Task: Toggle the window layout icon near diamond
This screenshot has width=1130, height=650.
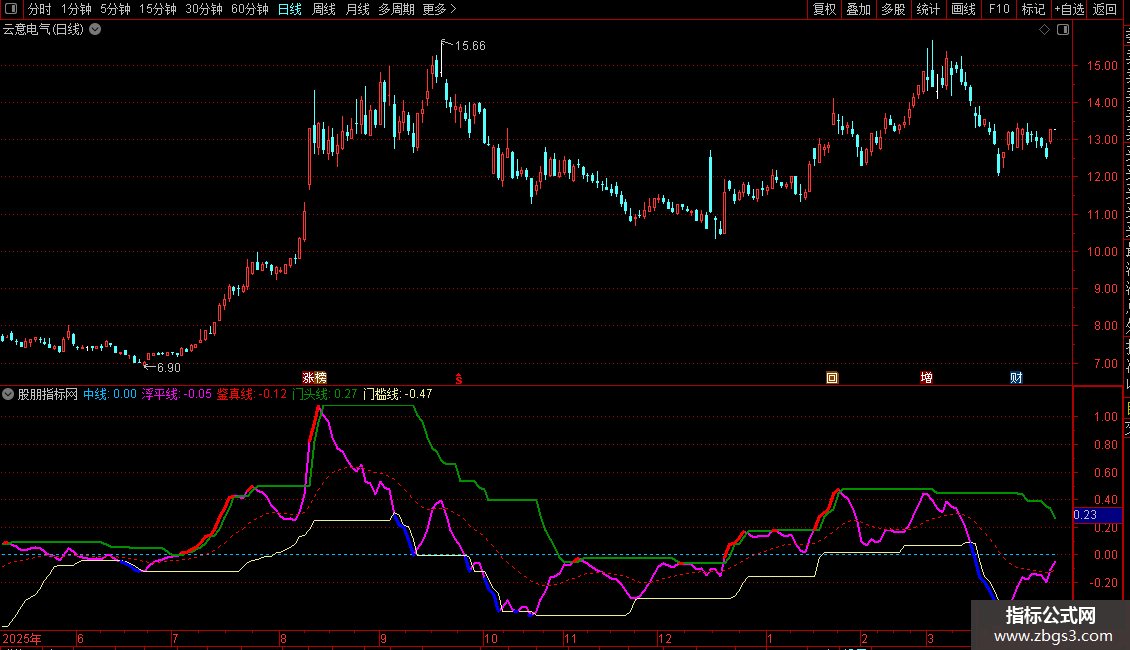Action: pos(1063,30)
